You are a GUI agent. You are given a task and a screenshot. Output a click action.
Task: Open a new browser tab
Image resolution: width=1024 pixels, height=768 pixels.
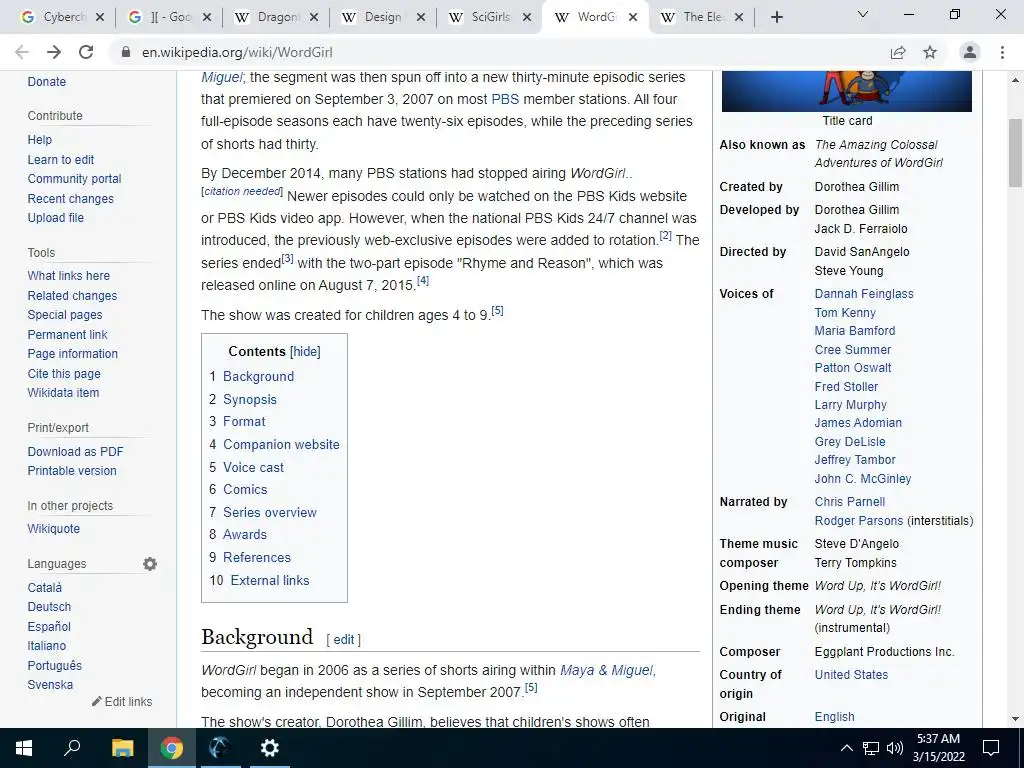point(776,17)
